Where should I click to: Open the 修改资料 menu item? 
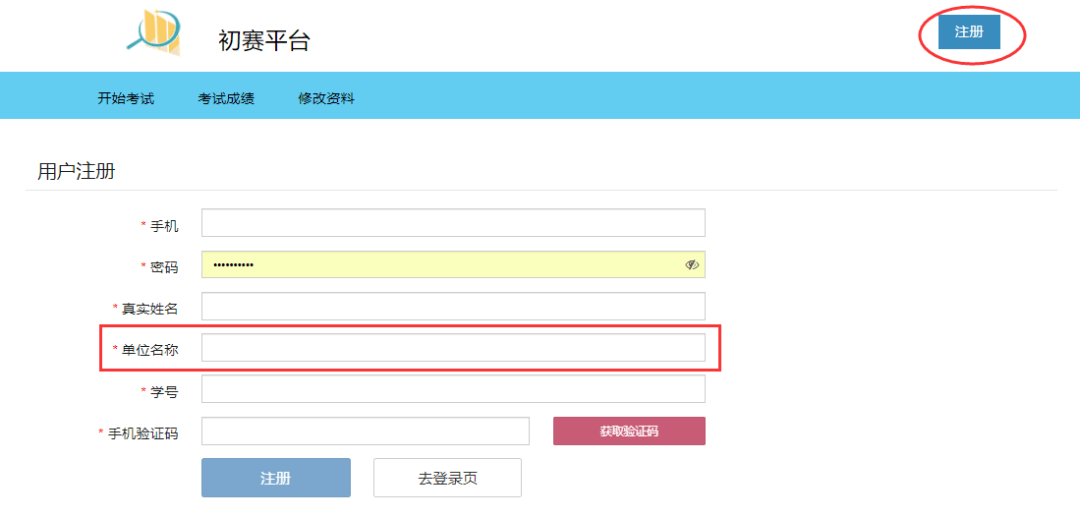pyautogui.click(x=326, y=98)
